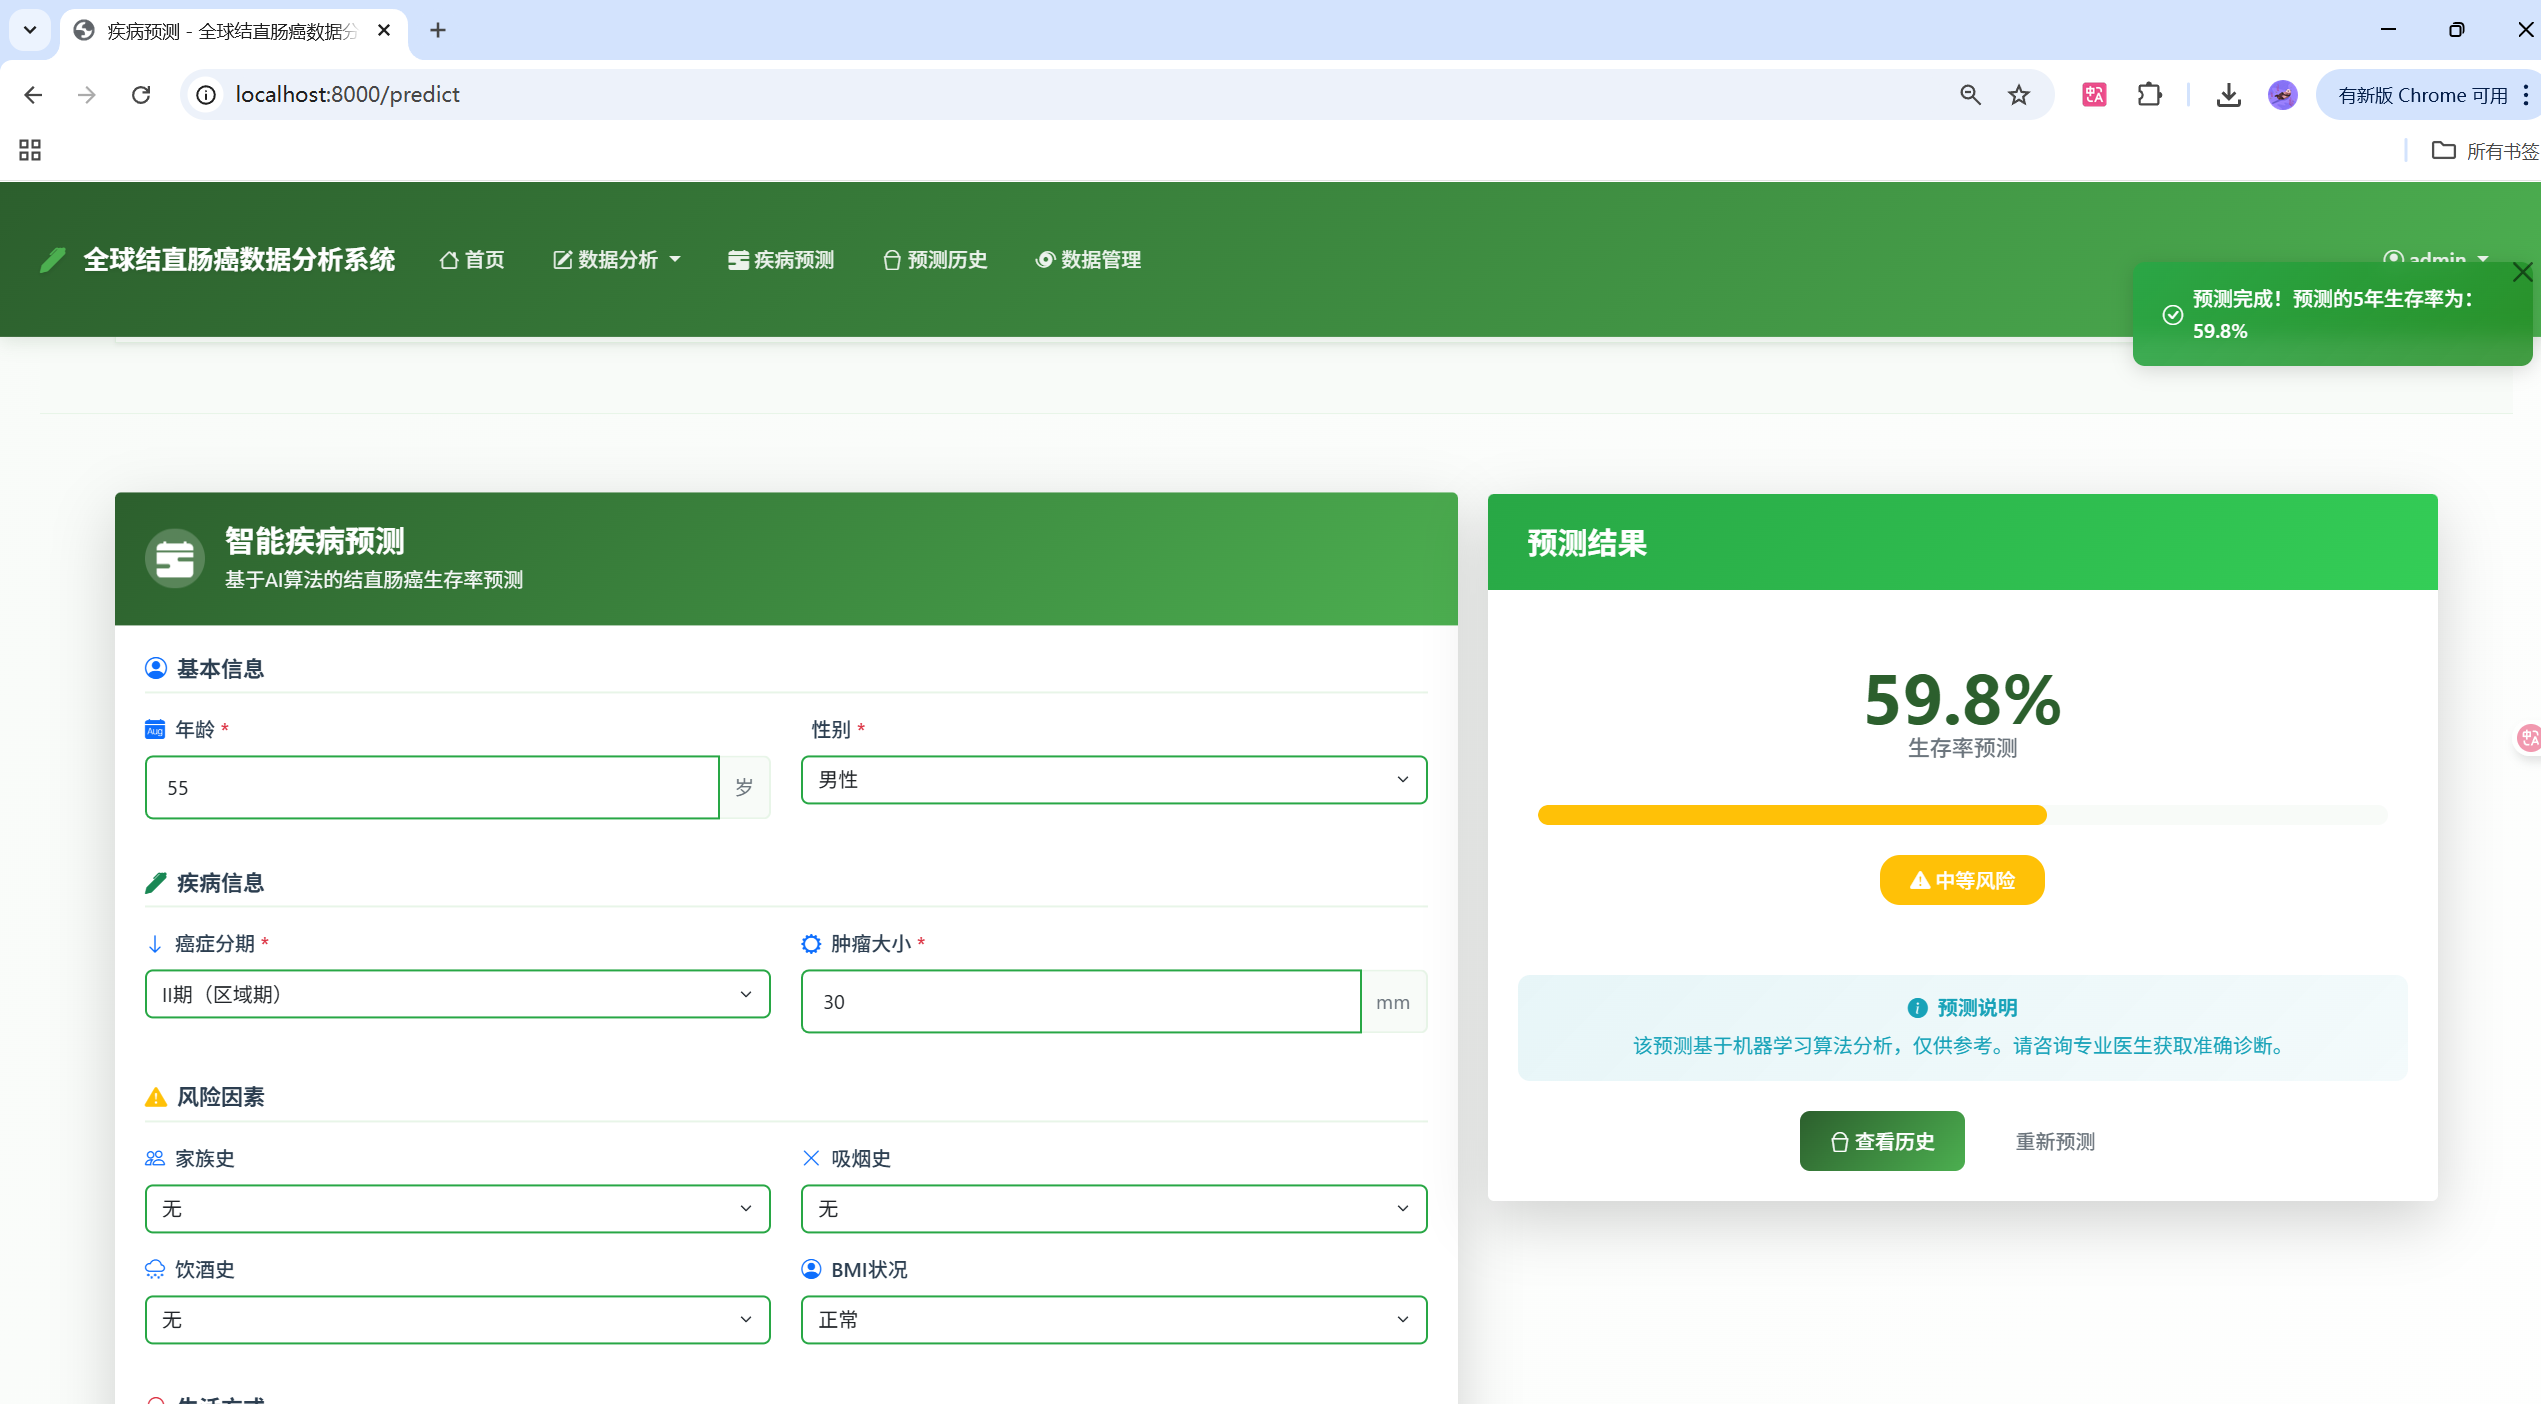
Task: Open the 数据分析 nav menu
Action: [617, 260]
